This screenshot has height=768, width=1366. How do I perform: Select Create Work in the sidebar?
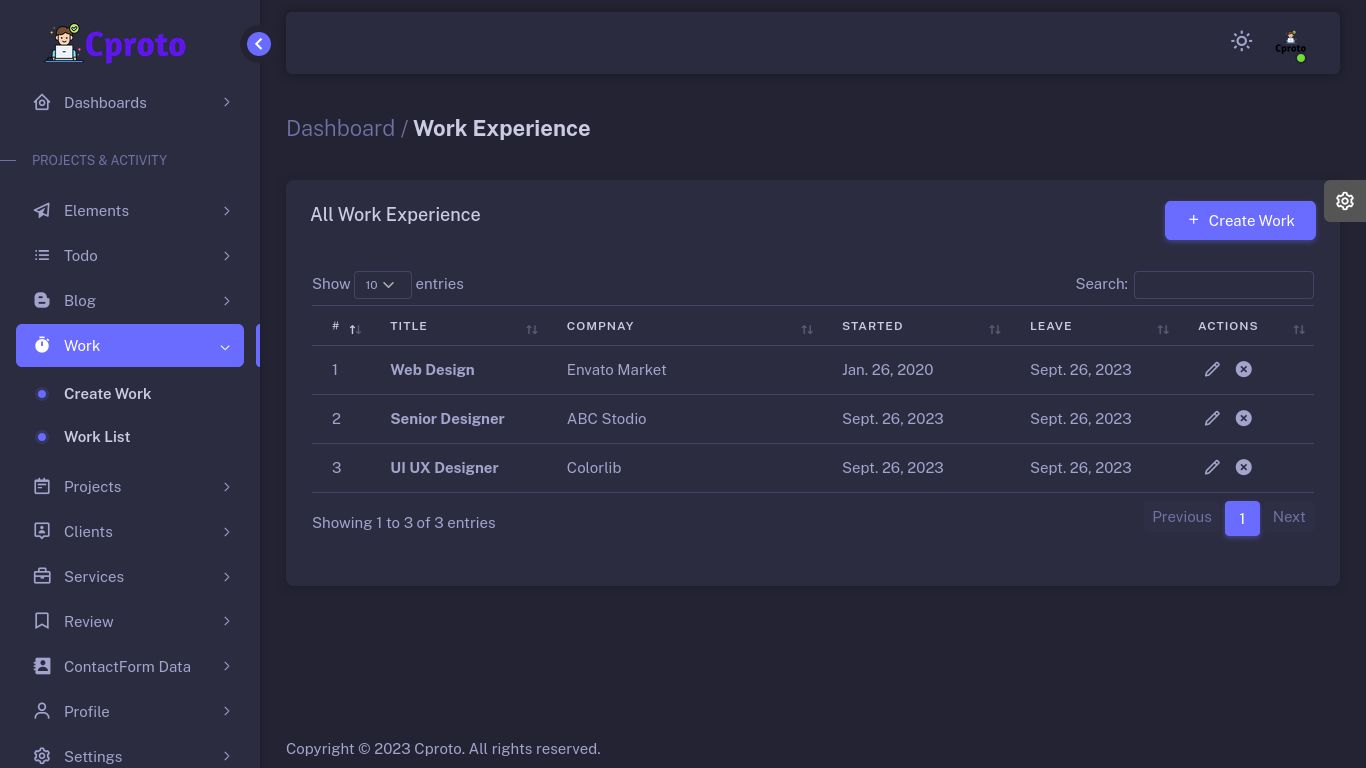[x=107, y=394]
